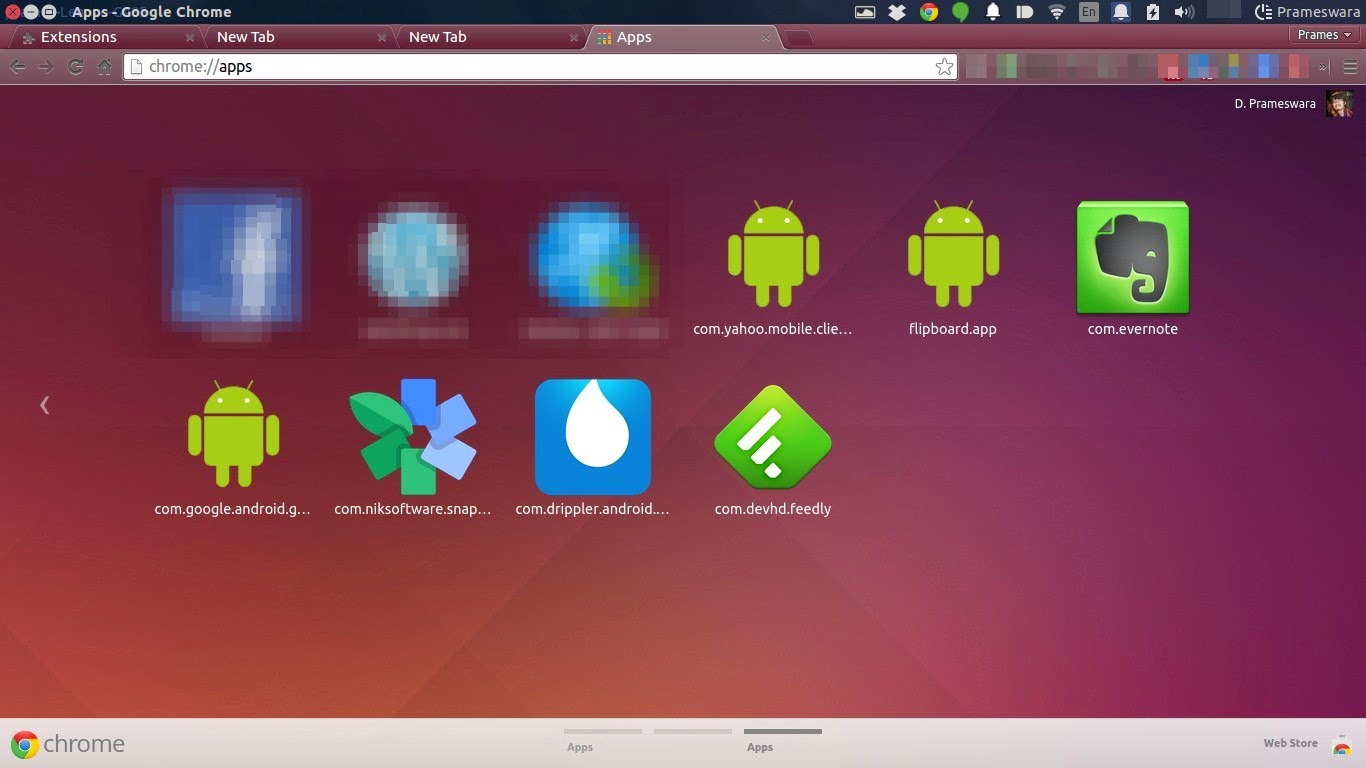Open the battery status indicator
The width and height of the screenshot is (1366, 768).
pos(1153,12)
